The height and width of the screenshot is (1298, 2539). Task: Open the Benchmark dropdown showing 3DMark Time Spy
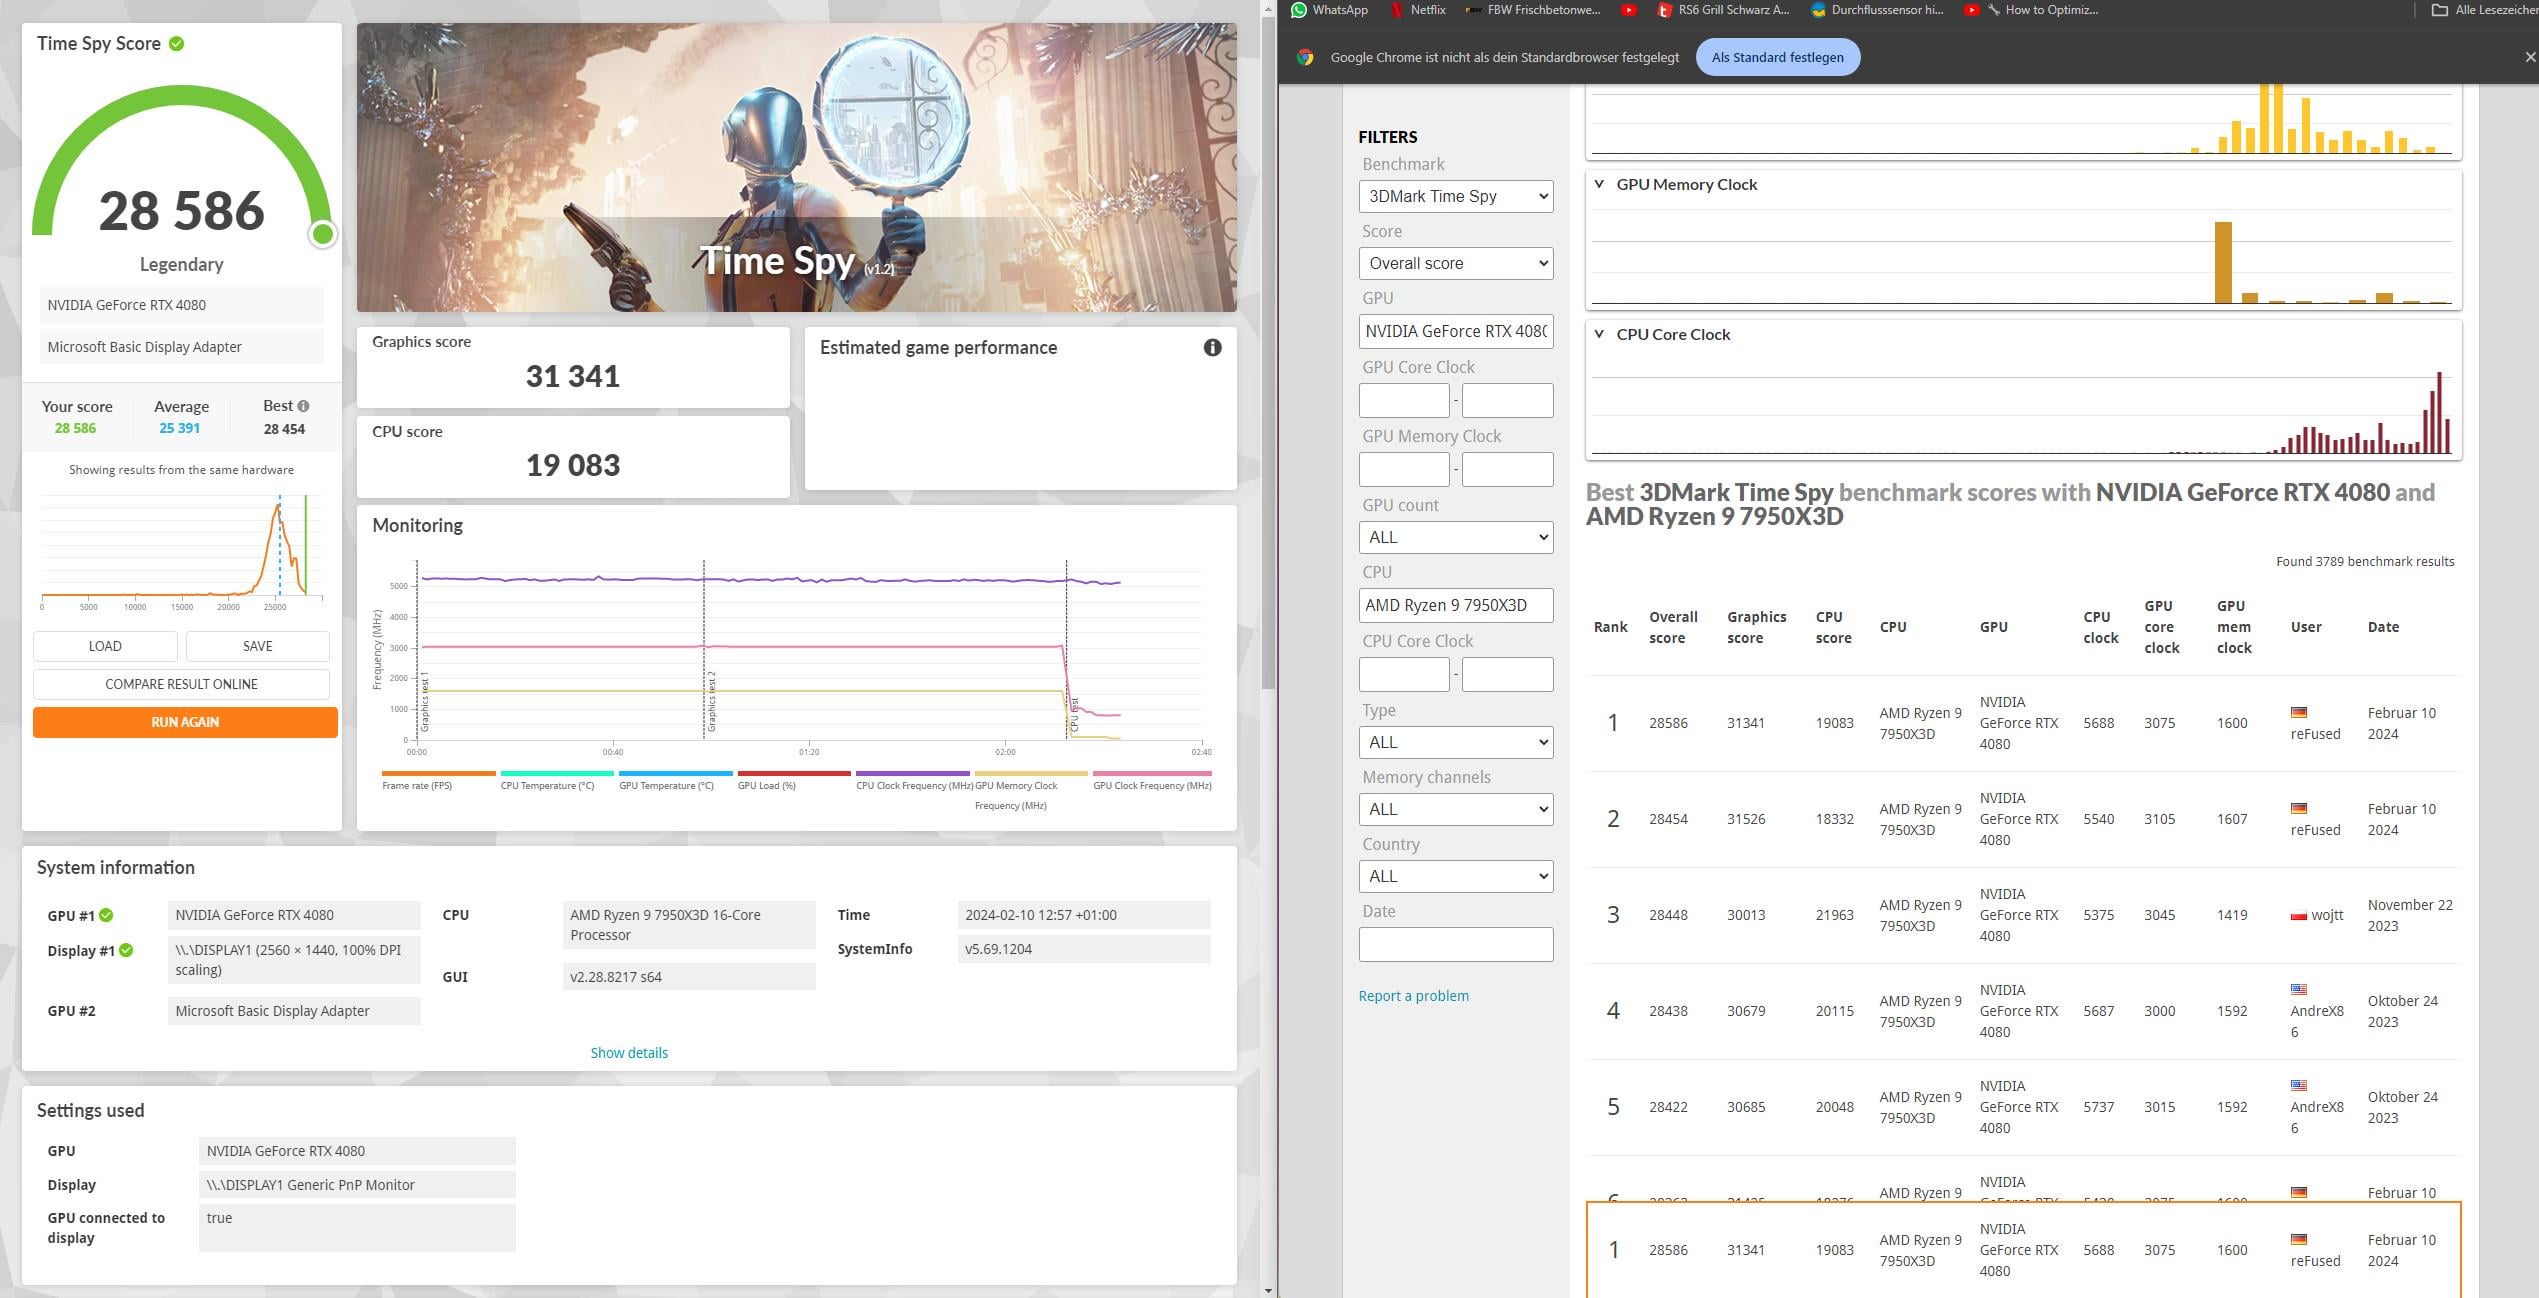(1455, 196)
